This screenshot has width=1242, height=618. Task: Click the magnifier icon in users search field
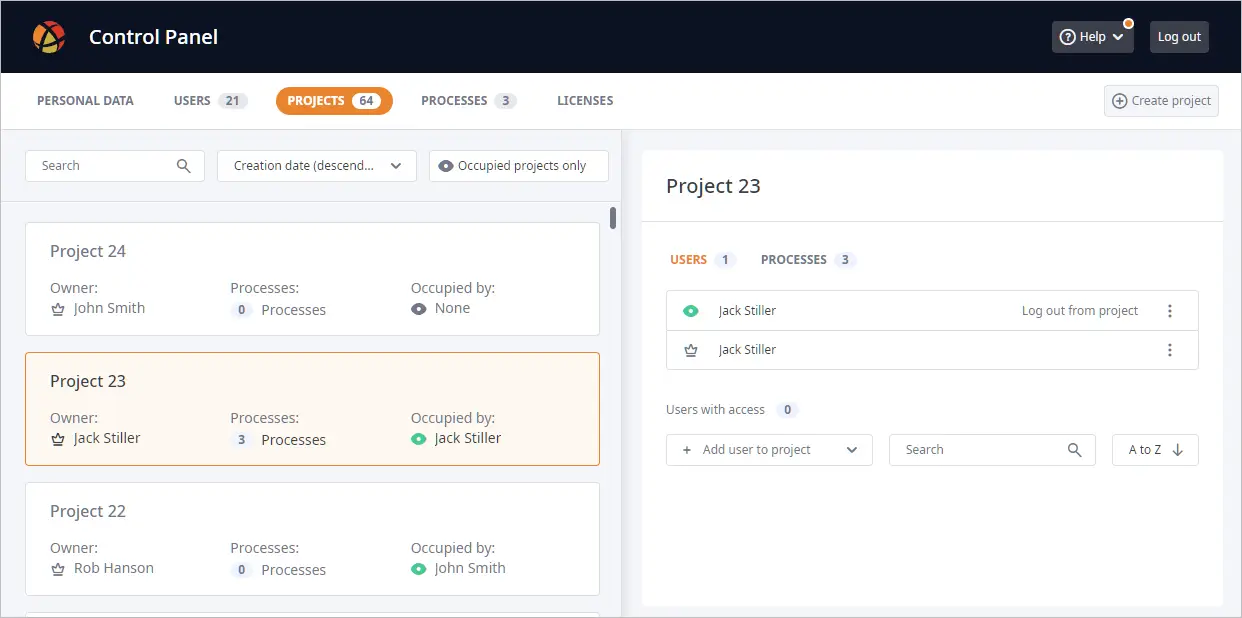click(1074, 450)
